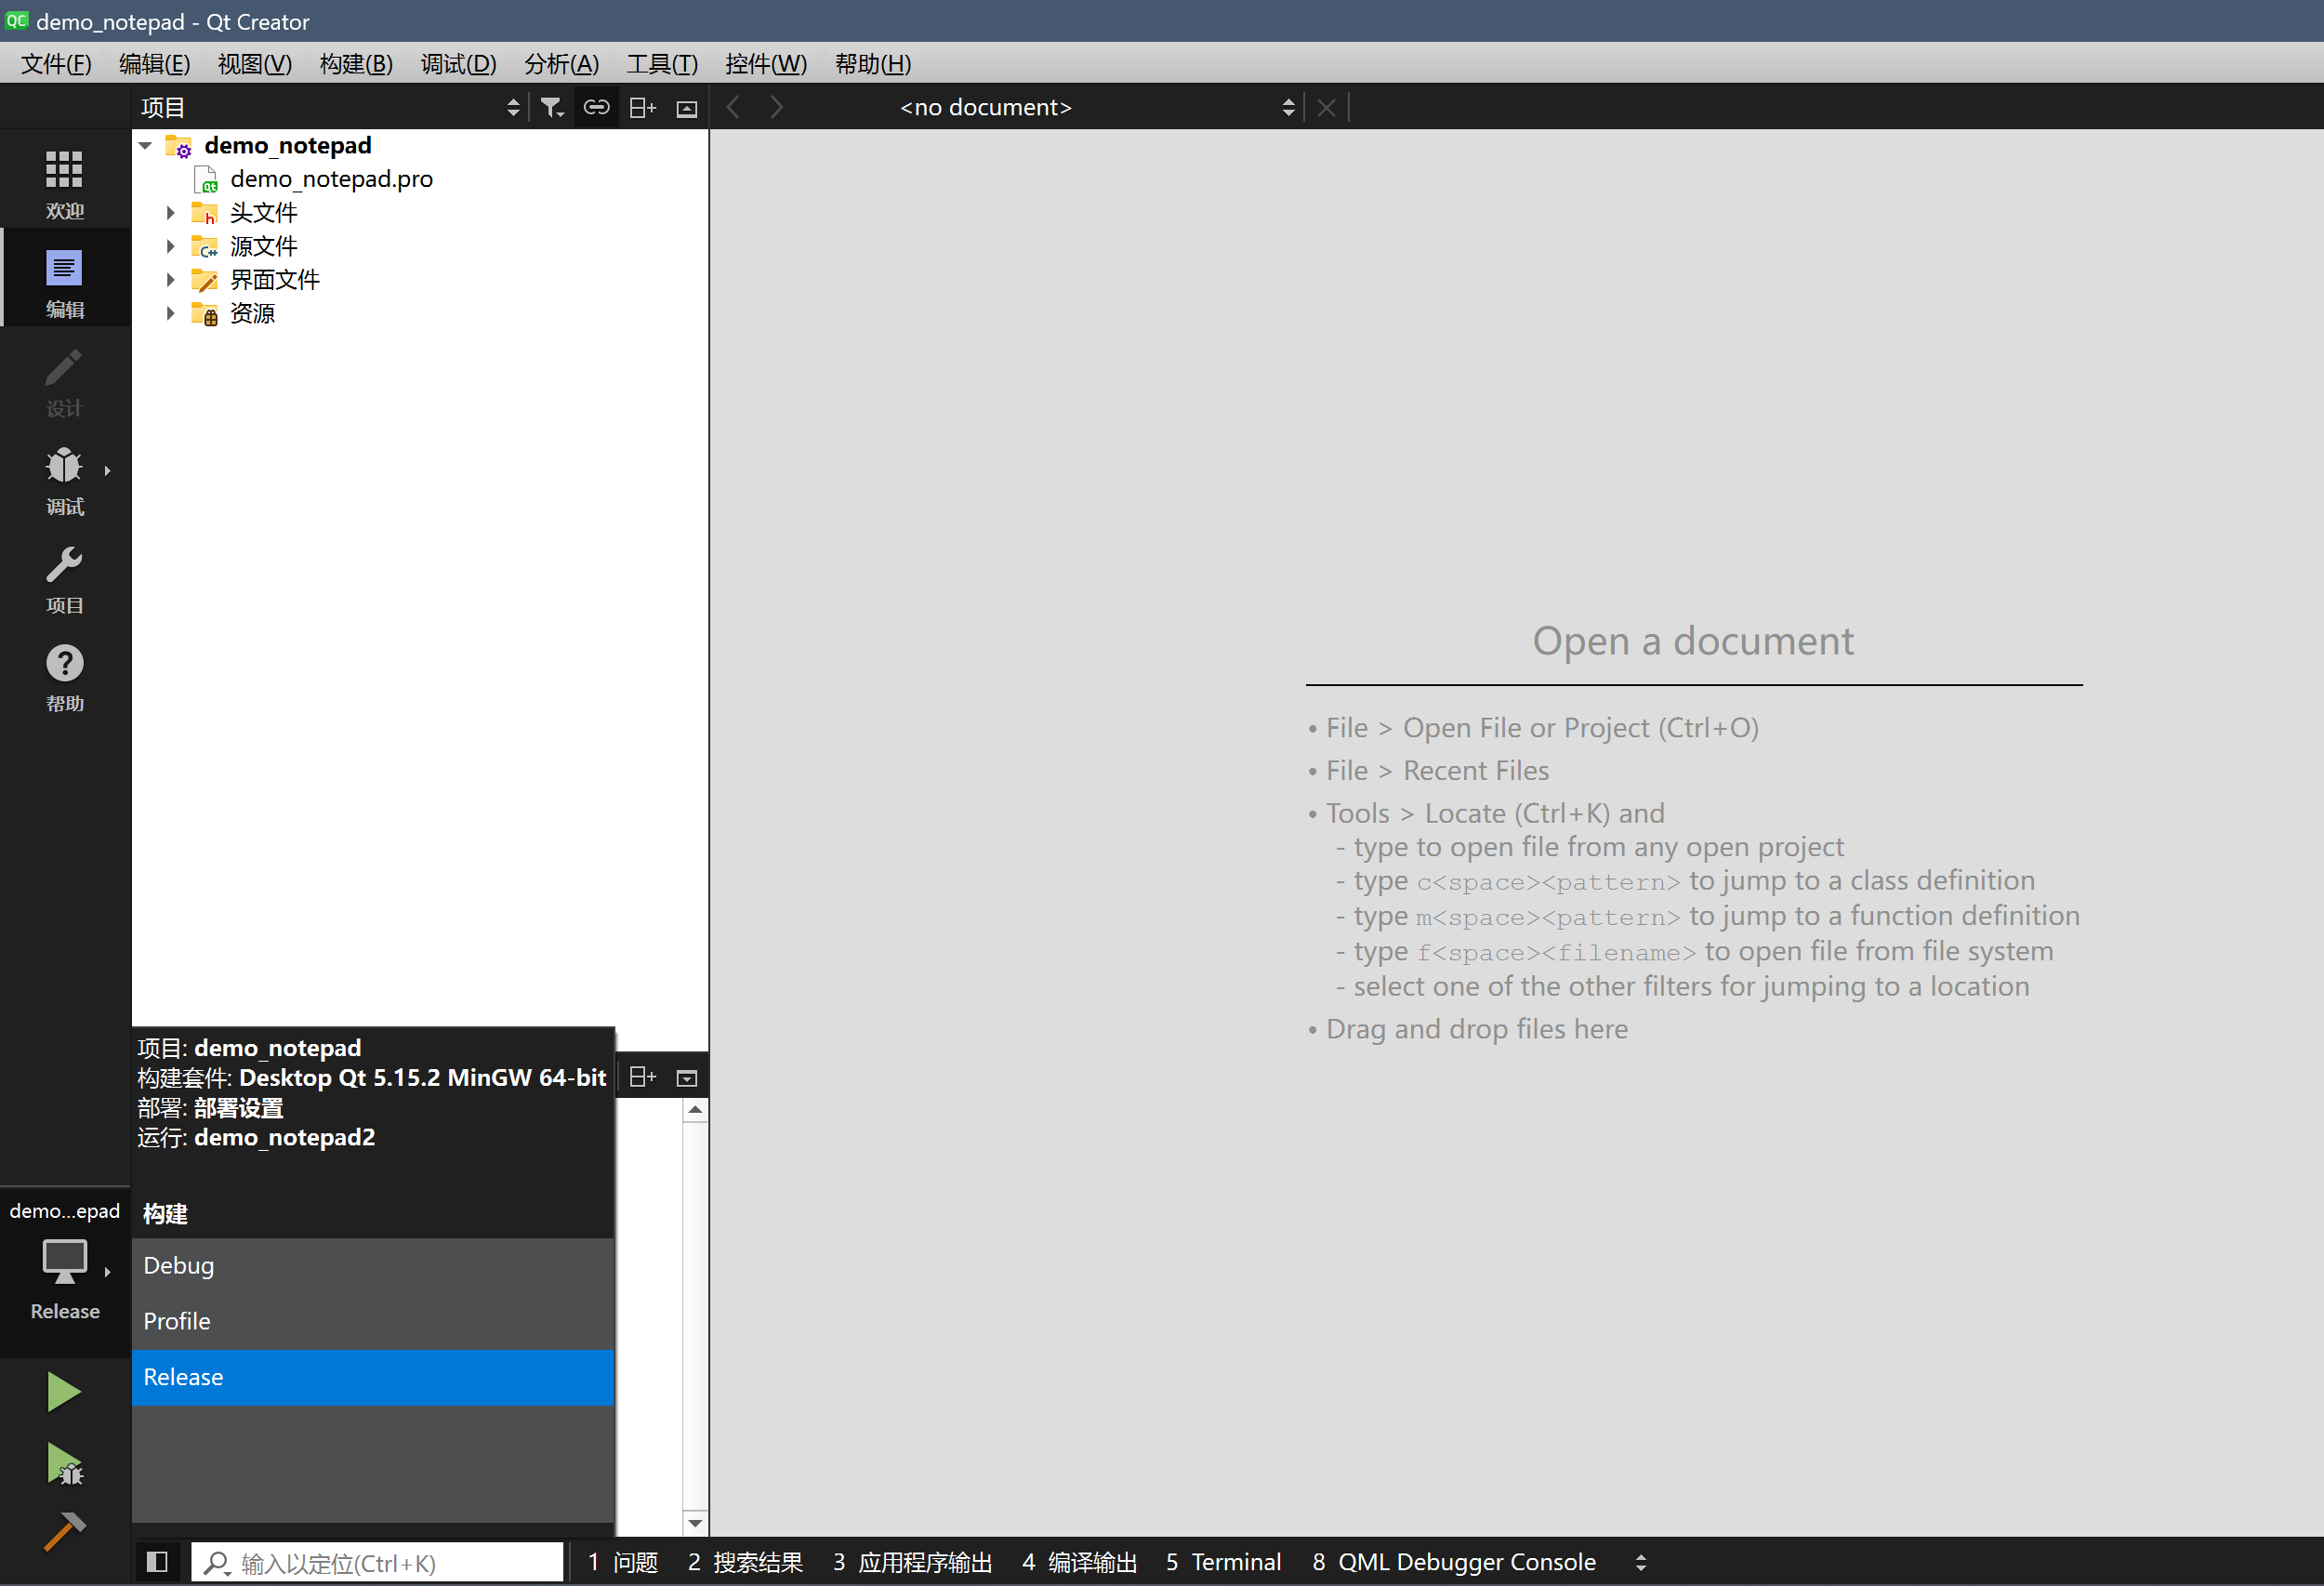Open the 分析(A) menu
Image resolution: width=2324 pixels, height=1586 pixels.
pos(561,64)
